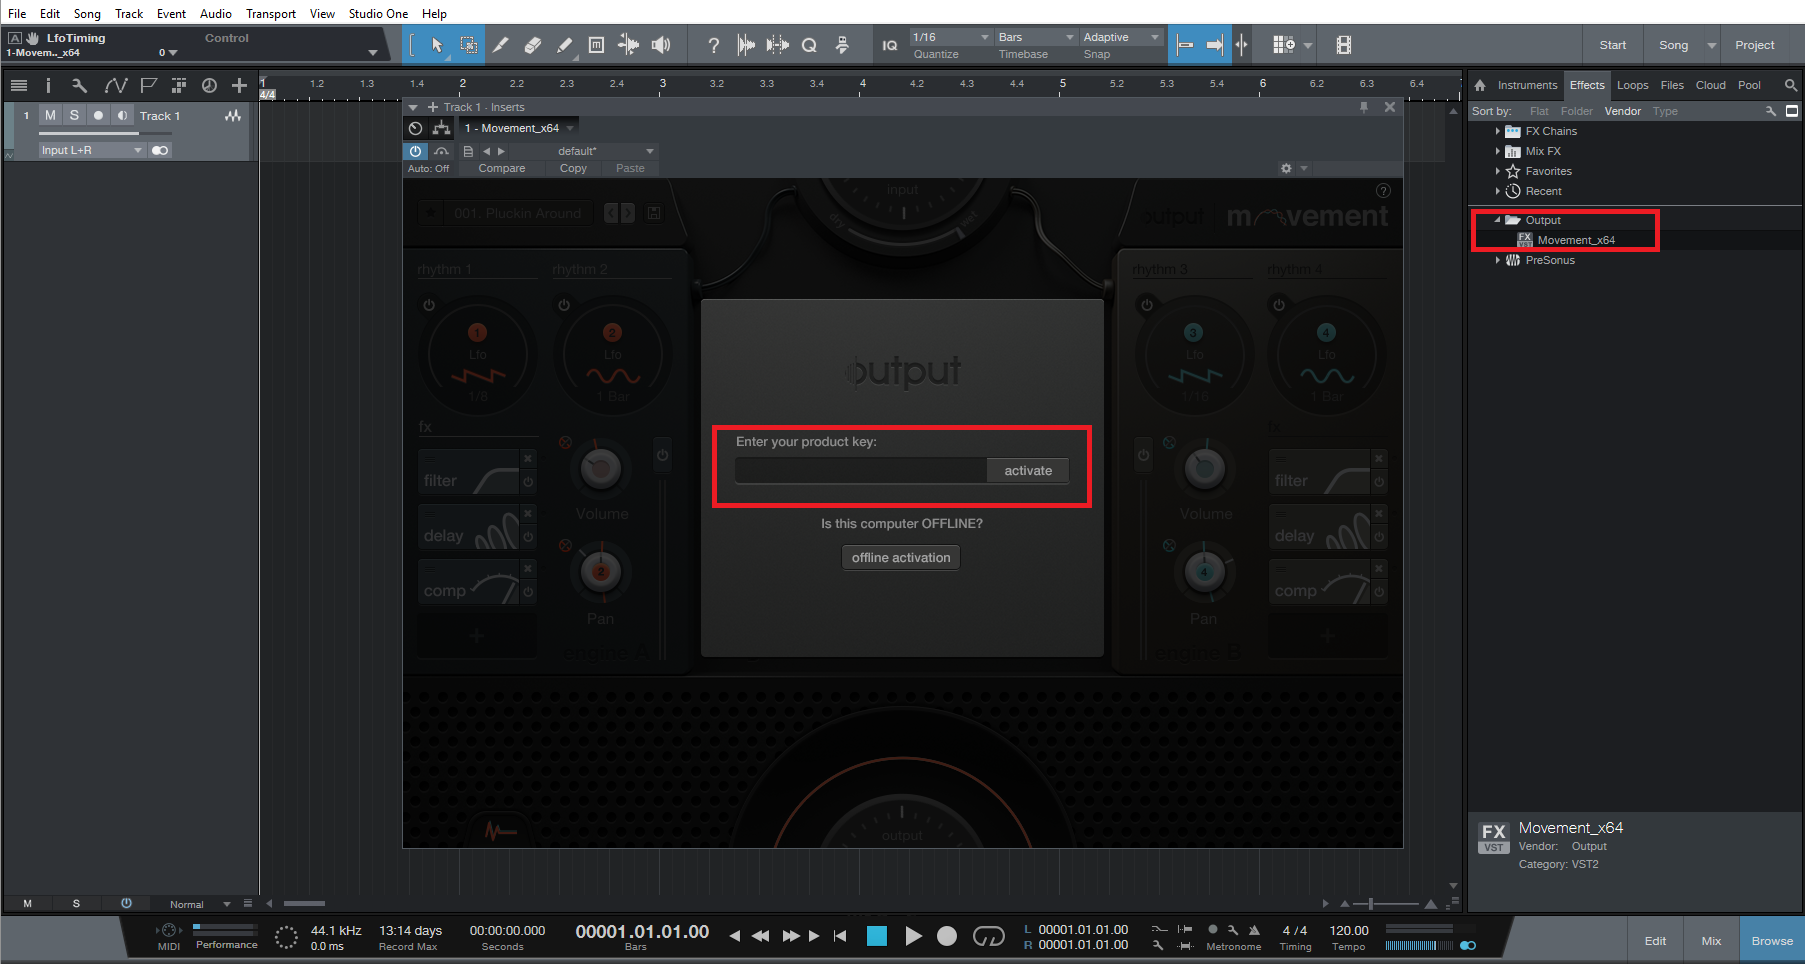Open the Audio menu
The image size is (1805, 964).
tap(215, 14)
